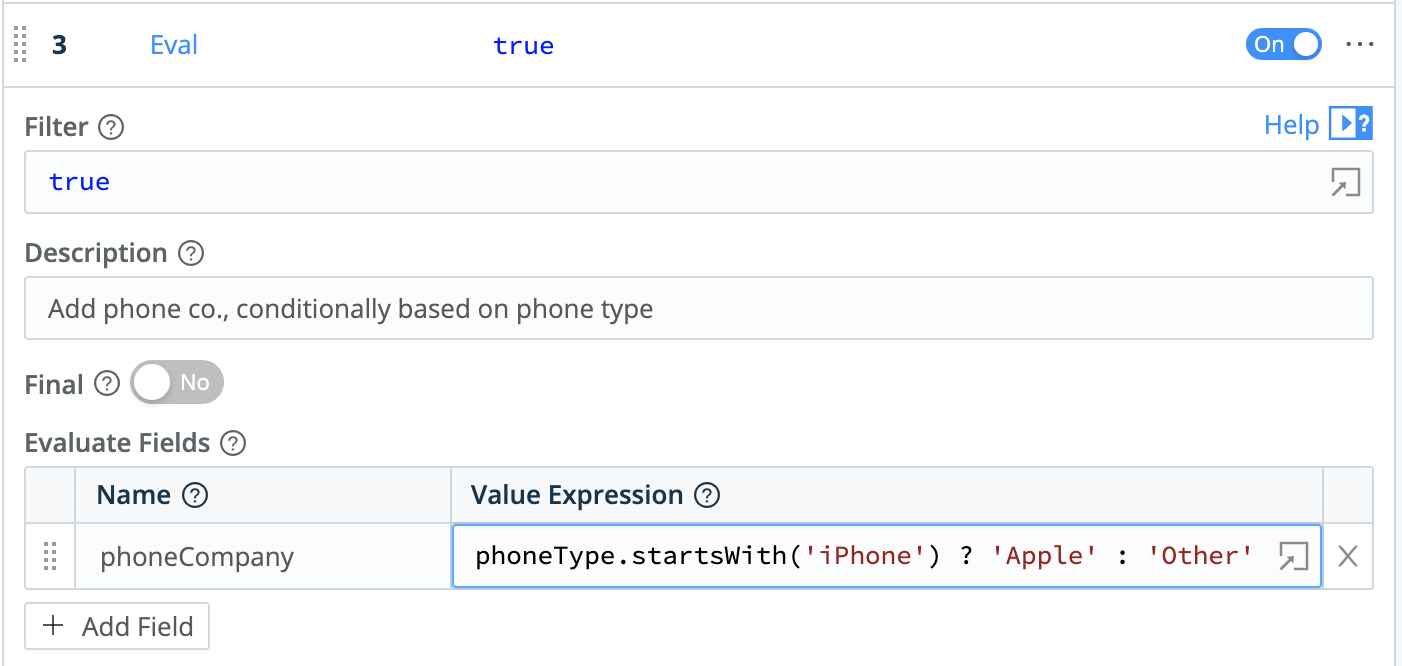Open the Help link
The width and height of the screenshot is (1402, 666).
(1291, 124)
